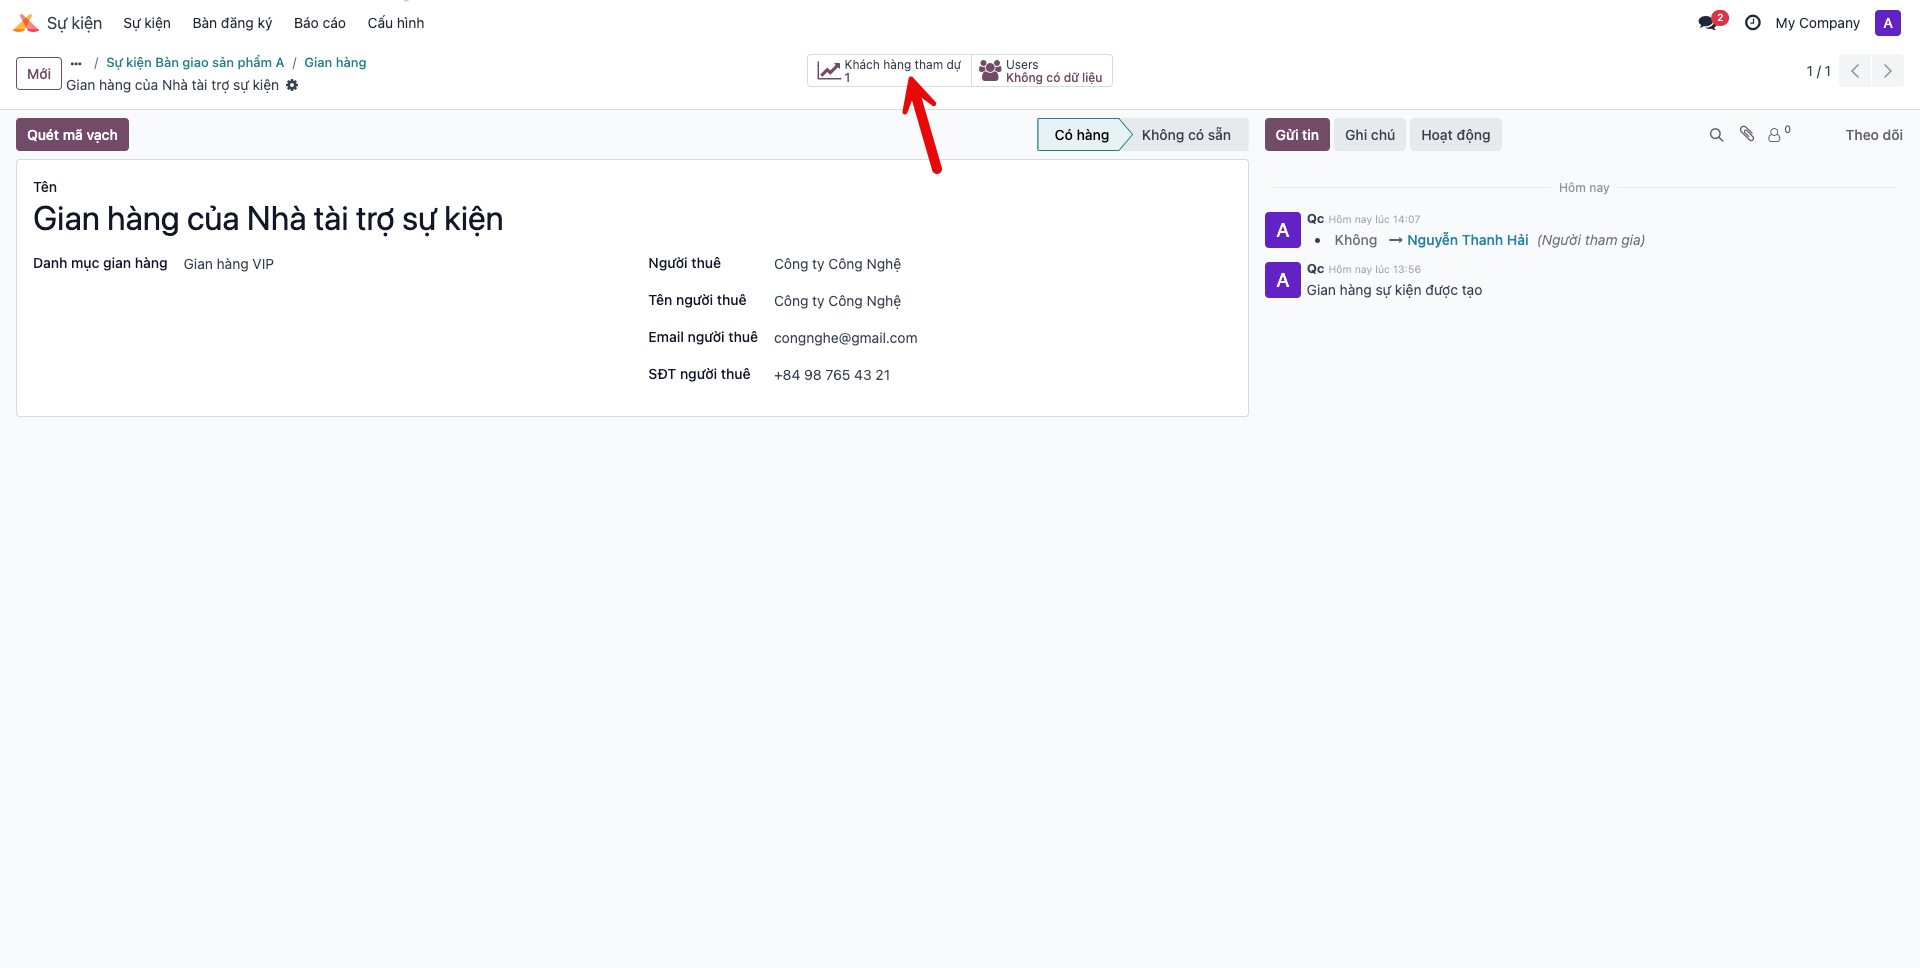Set status to Không có sẵn
The height and width of the screenshot is (968, 1920).
point(1186,135)
